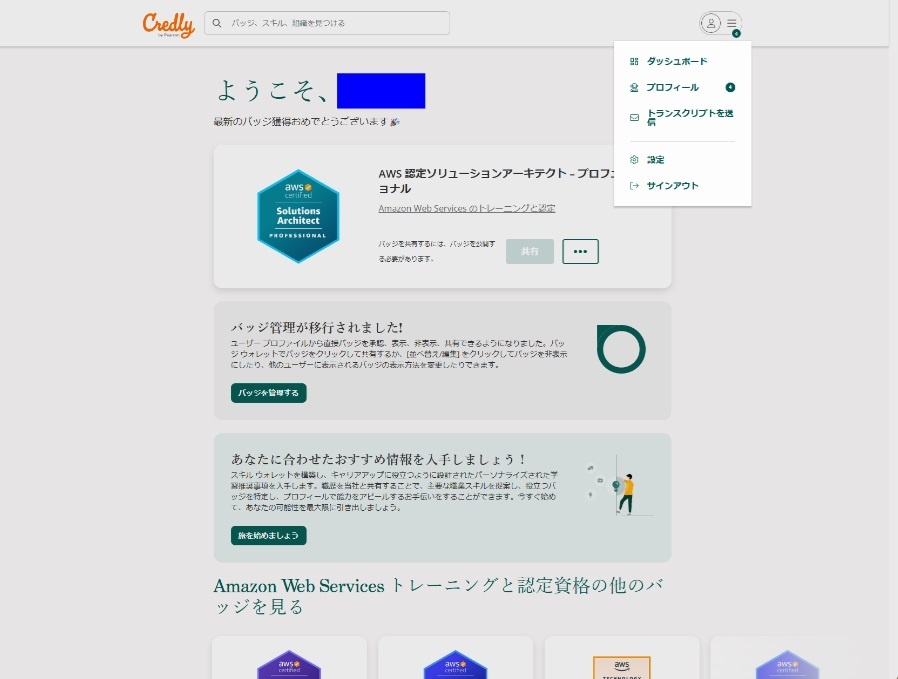898x679 pixels.
Task: Click the blue AWS certified badge card
Action: [455, 657]
